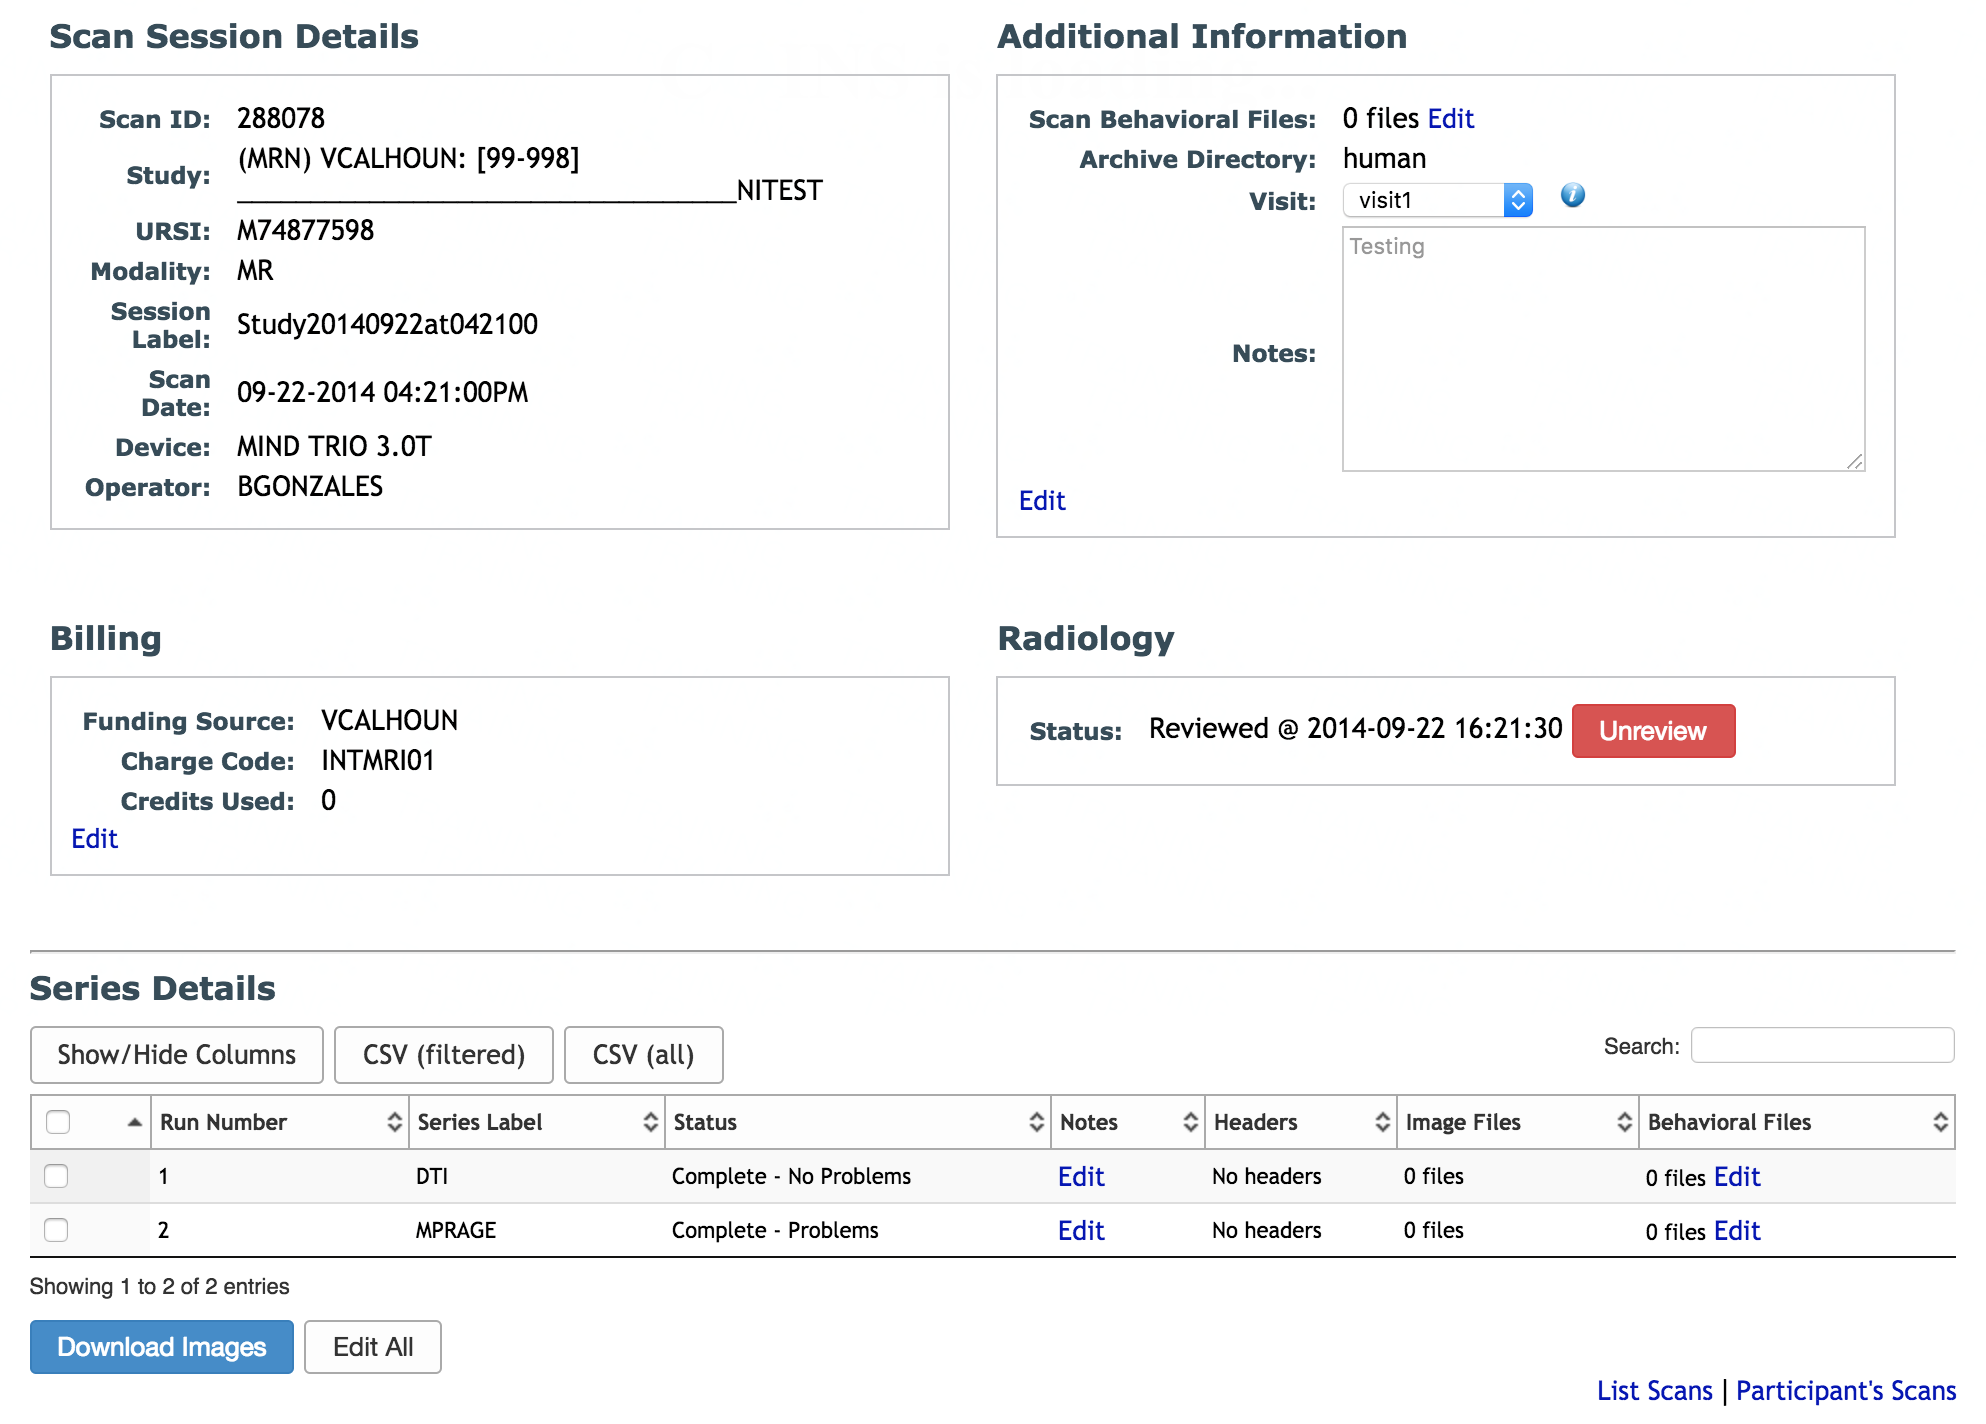
Task: Open Show/Hide Columns menu
Action: [176, 1055]
